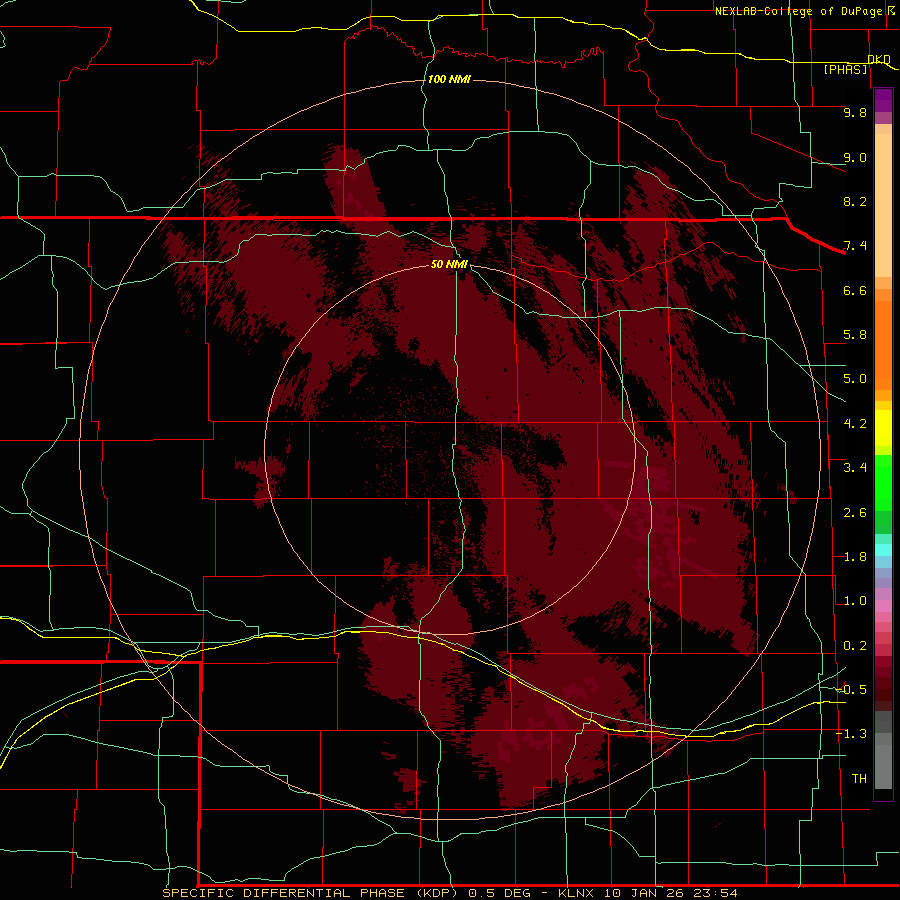Click the 100 NMI range ring label
Image resolution: width=900 pixels, height=900 pixels.
point(449,79)
